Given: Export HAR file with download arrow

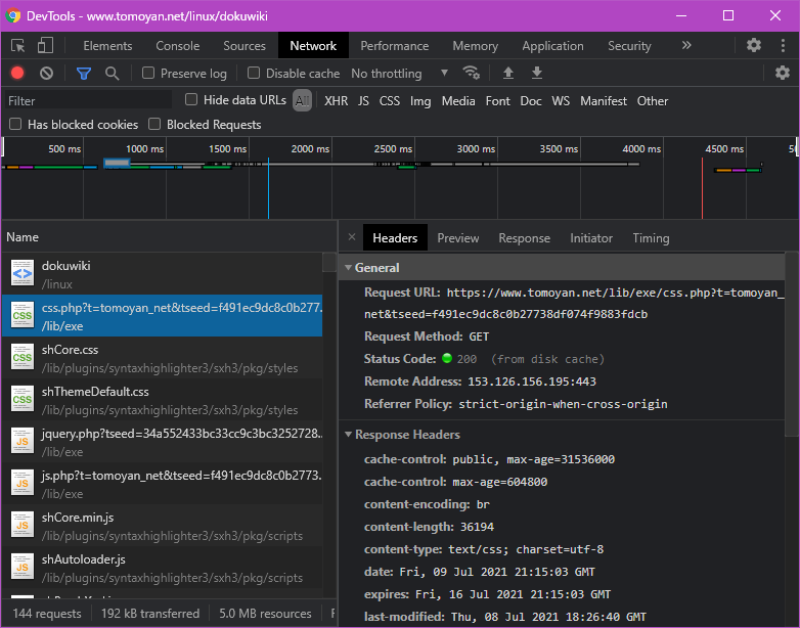Looking at the screenshot, I should pos(537,73).
